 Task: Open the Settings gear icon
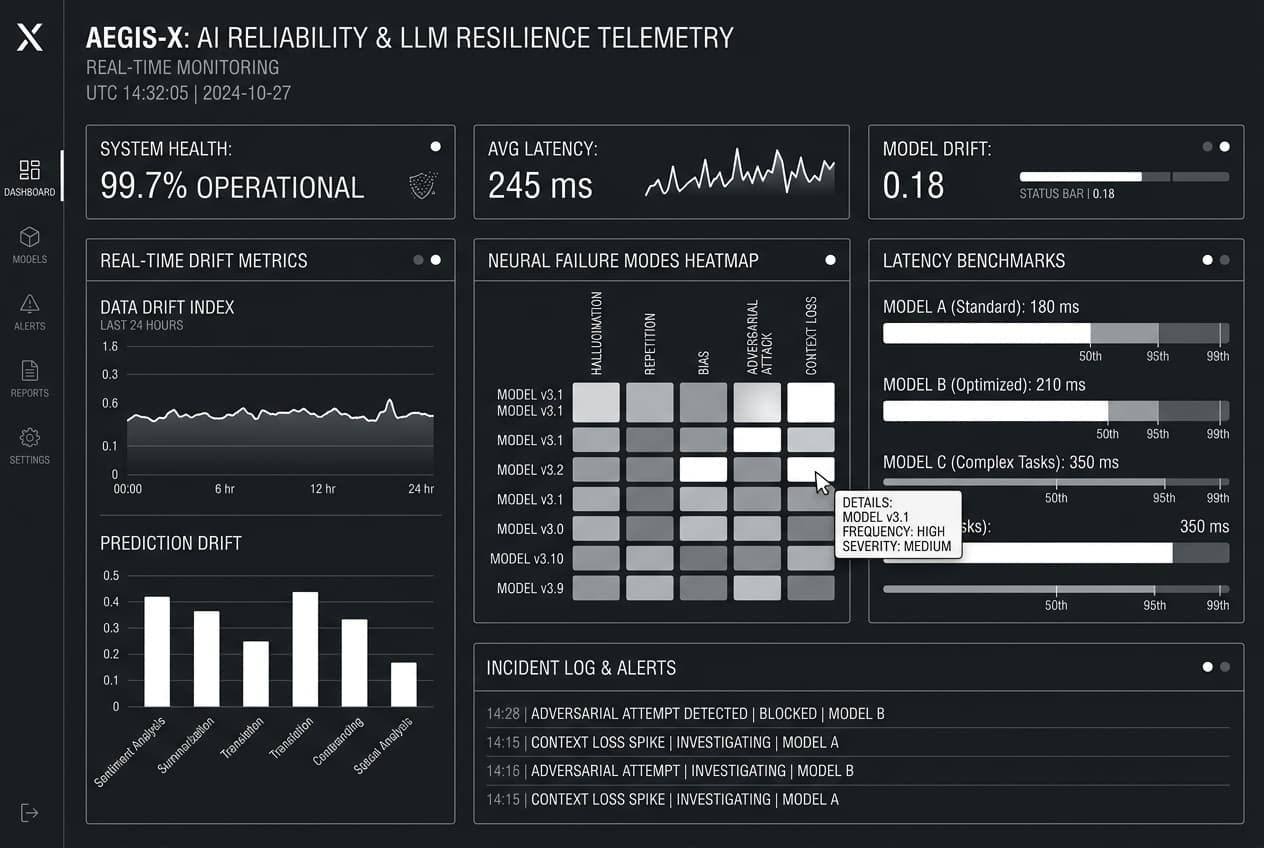(30, 438)
